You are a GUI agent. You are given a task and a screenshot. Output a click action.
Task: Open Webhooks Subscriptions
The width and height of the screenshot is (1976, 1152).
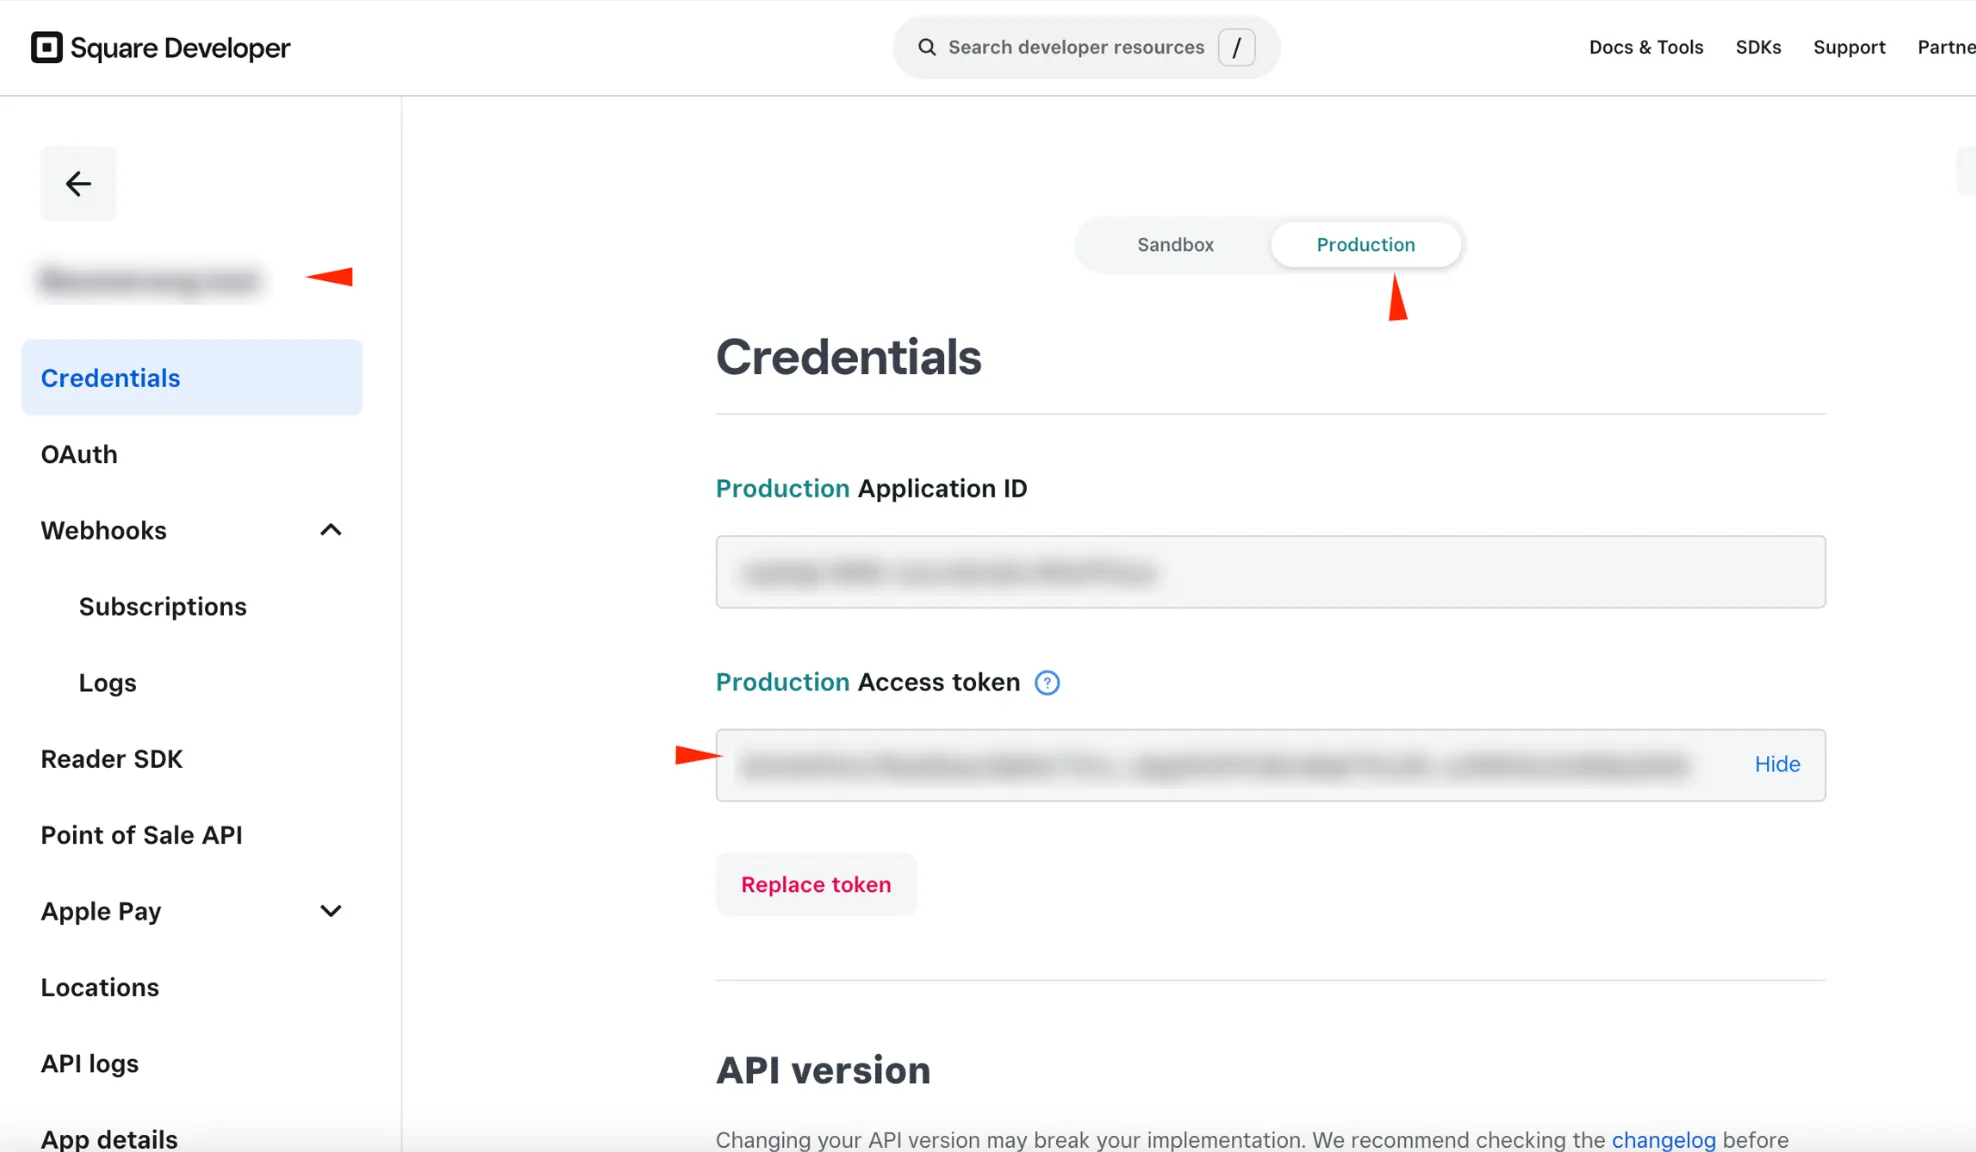(x=163, y=607)
